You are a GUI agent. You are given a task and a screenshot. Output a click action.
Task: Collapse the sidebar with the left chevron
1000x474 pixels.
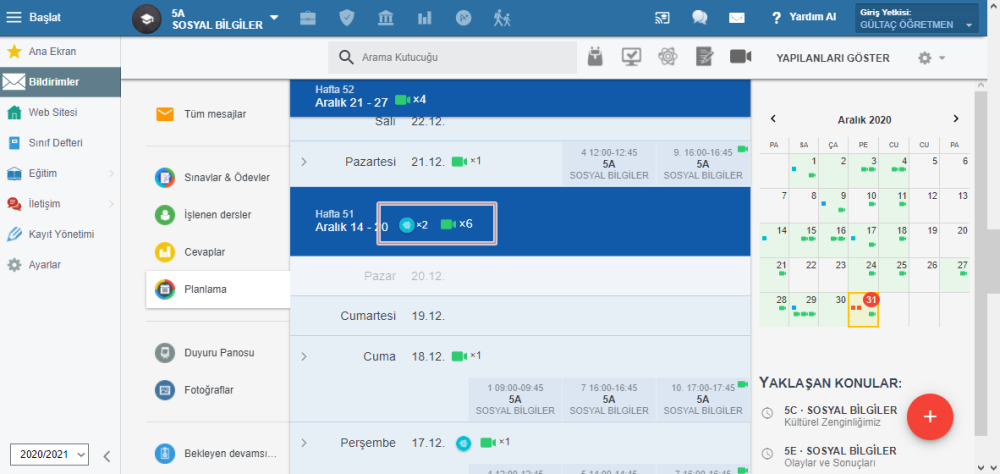coord(107,455)
